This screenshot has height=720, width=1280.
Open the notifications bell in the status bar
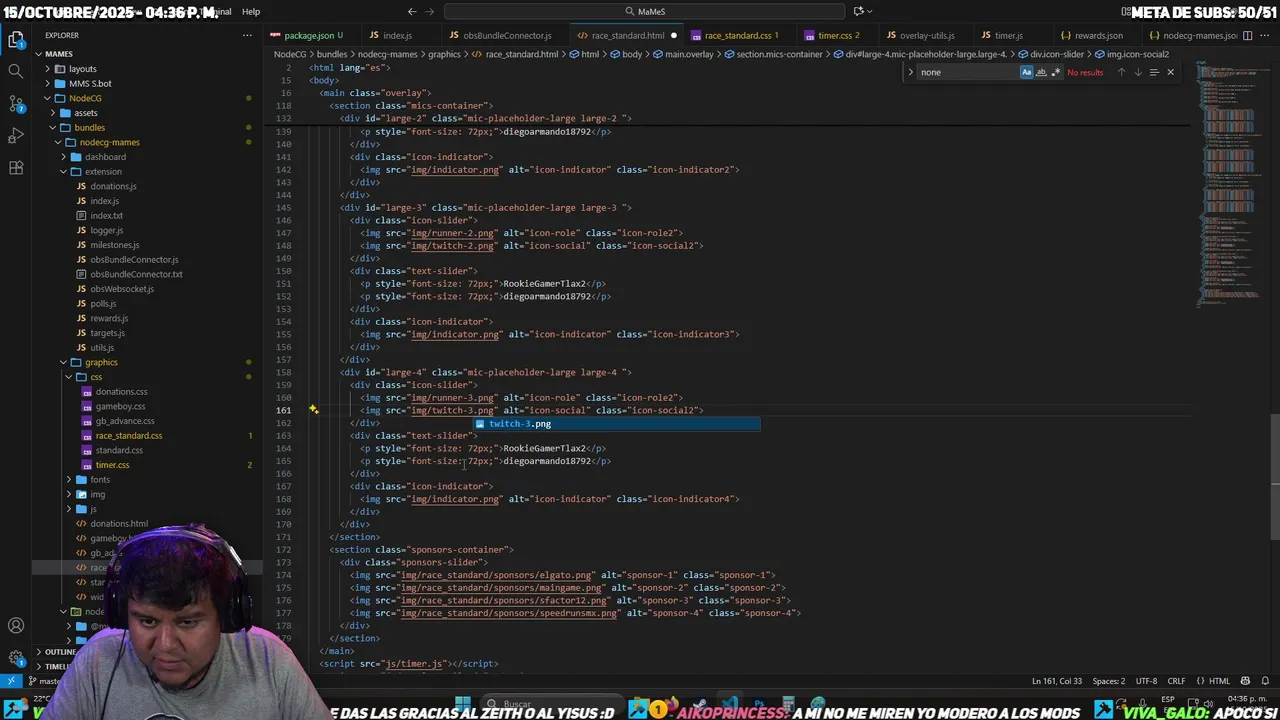pyautogui.click(x=1265, y=681)
